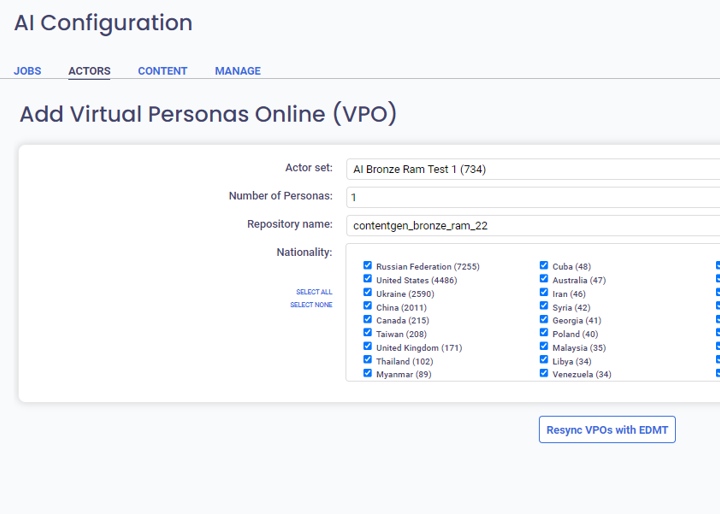Viewport: 720px width, 514px height.
Task: Switch to the ACTORS tab
Action: (x=89, y=71)
